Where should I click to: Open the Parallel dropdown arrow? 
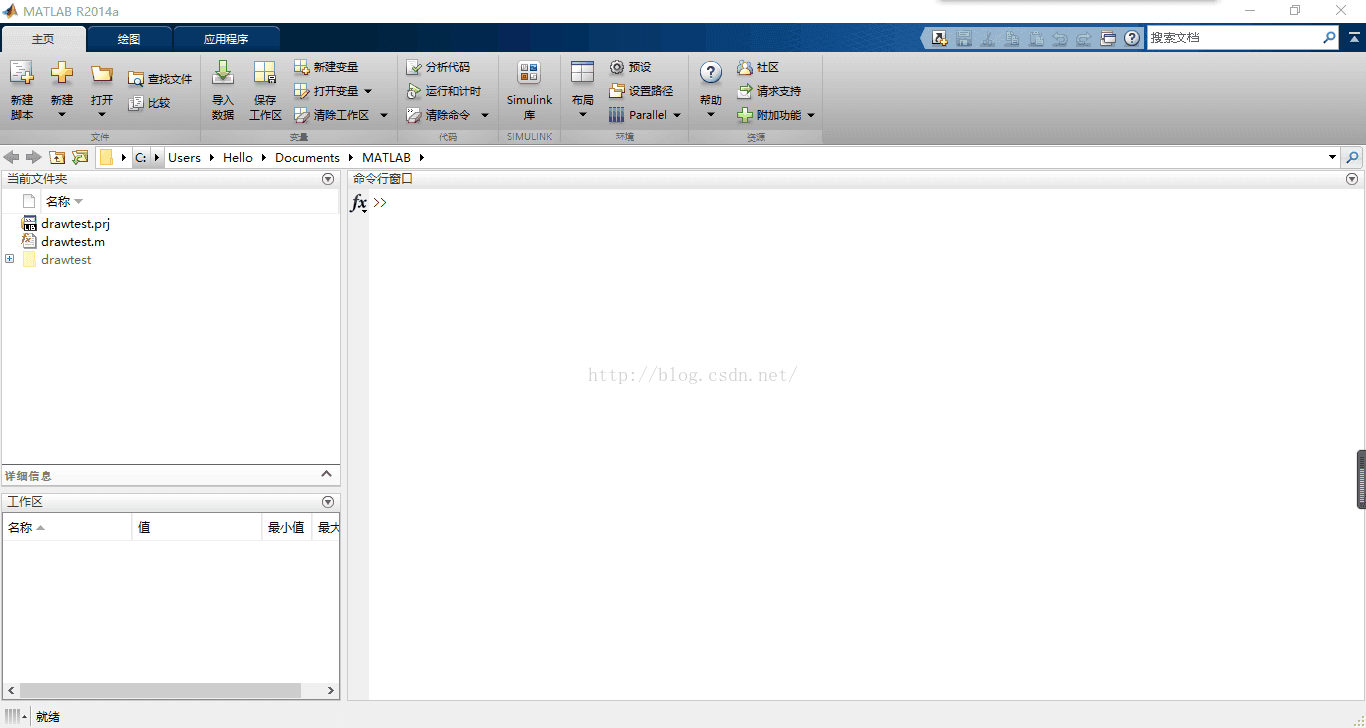click(677, 115)
